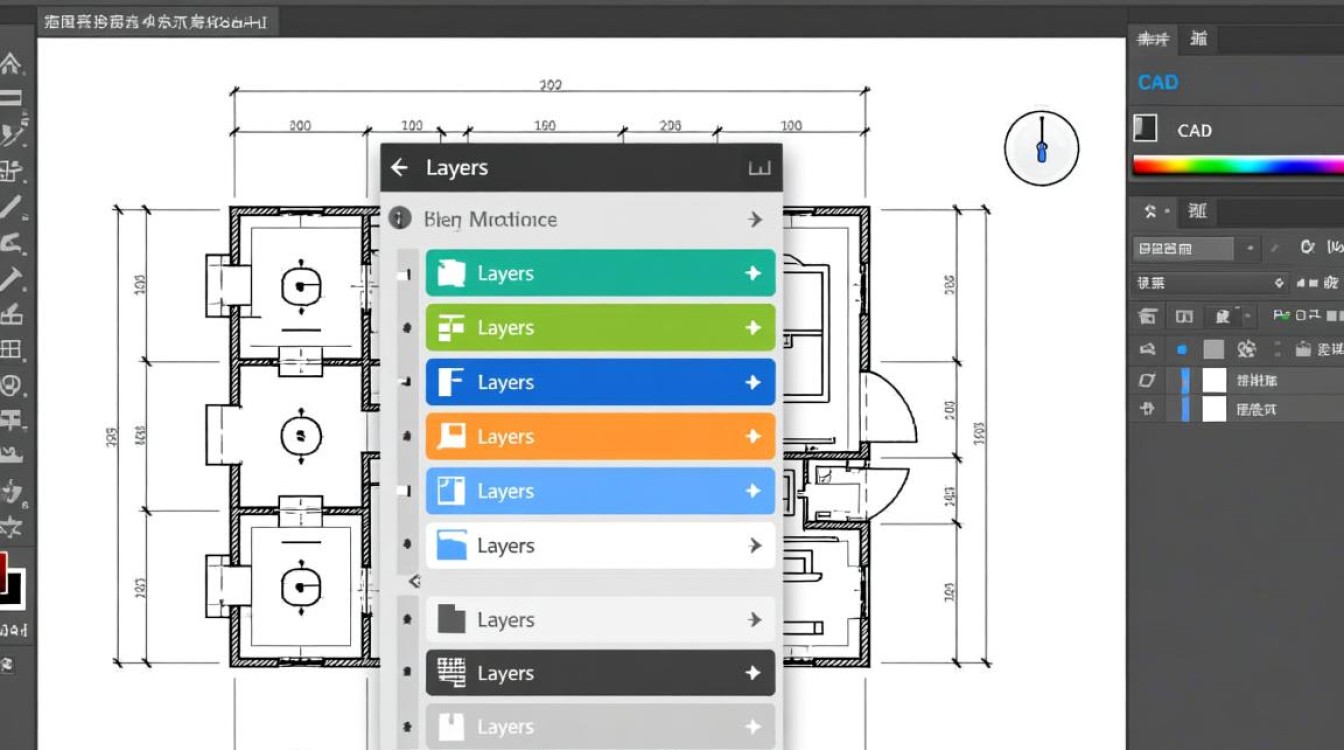Select the star tool in left toolbar
This screenshot has width=1344, height=750.
tap(12, 526)
